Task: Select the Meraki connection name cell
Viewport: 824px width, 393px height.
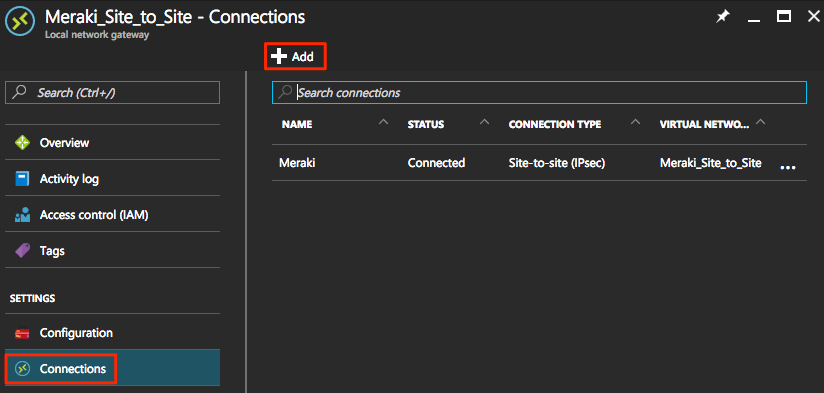Action: click(x=297, y=163)
